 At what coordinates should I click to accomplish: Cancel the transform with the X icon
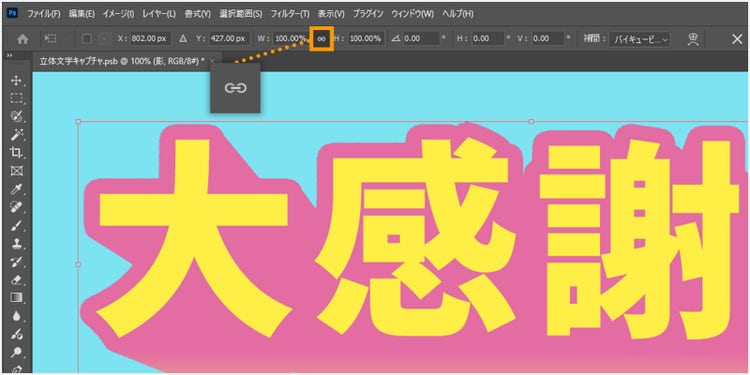(737, 39)
